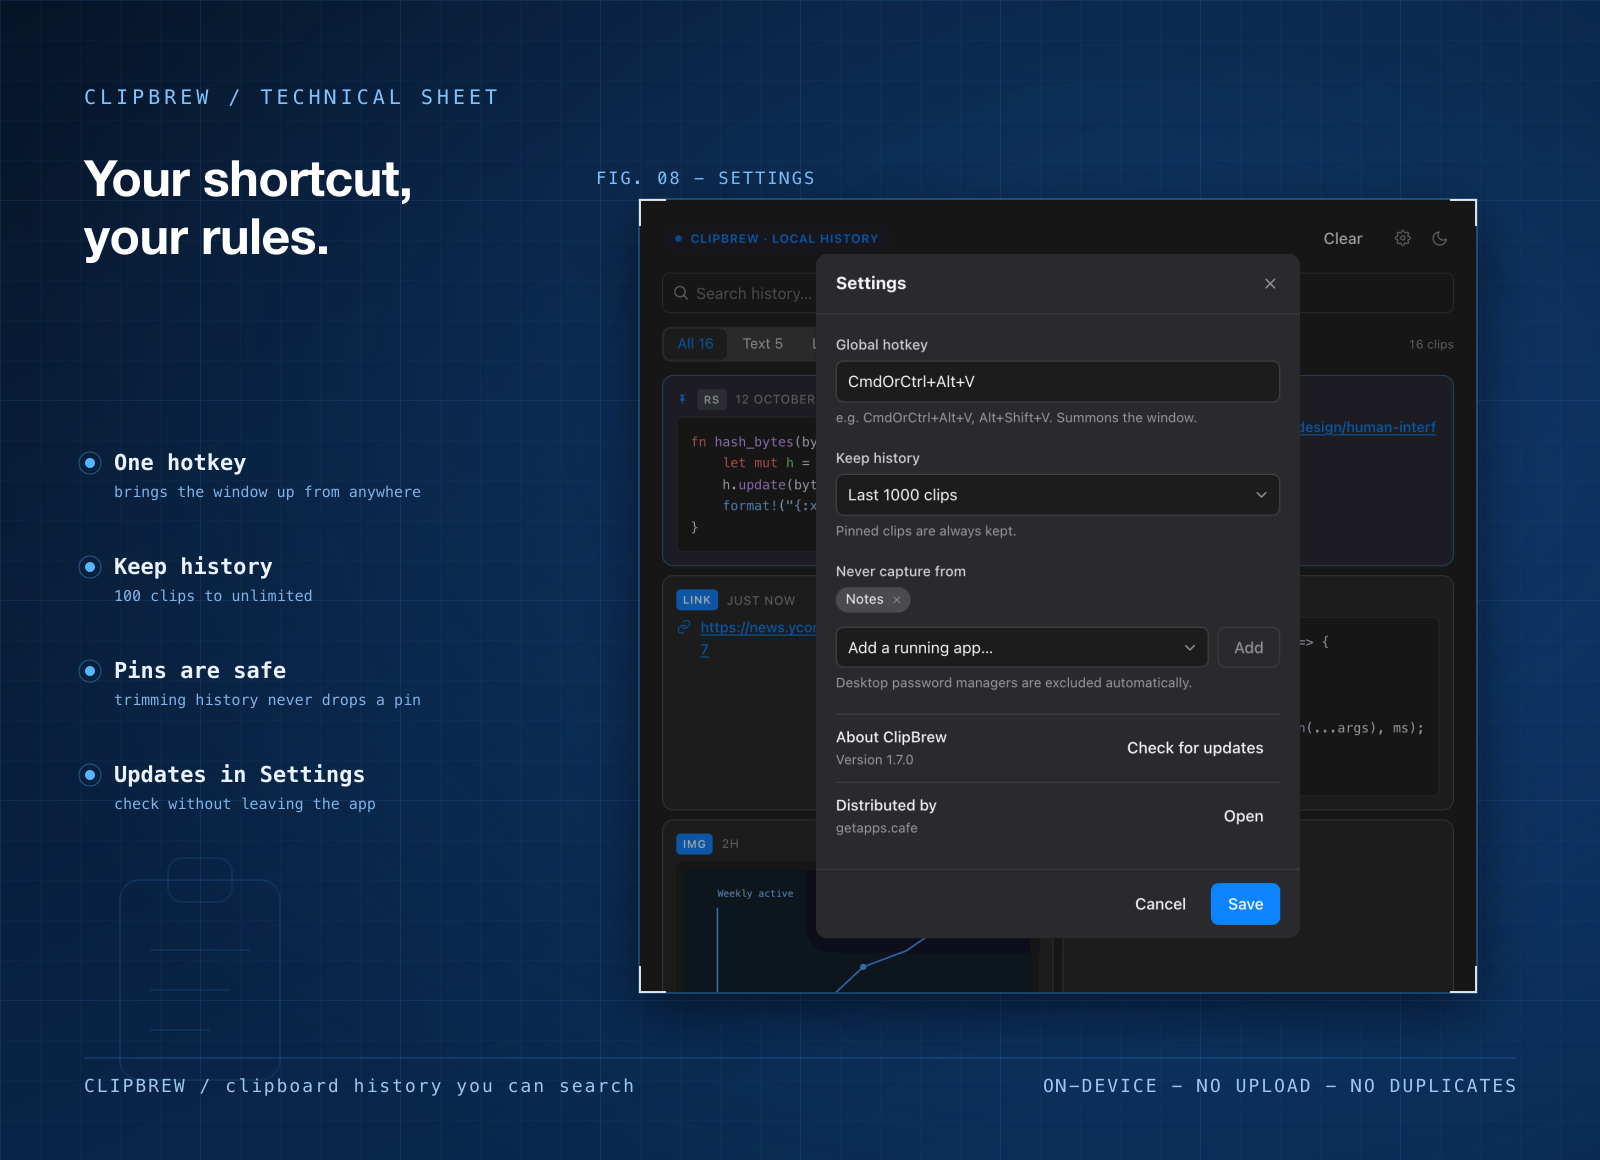Close the Settings dialog

[x=1270, y=284]
